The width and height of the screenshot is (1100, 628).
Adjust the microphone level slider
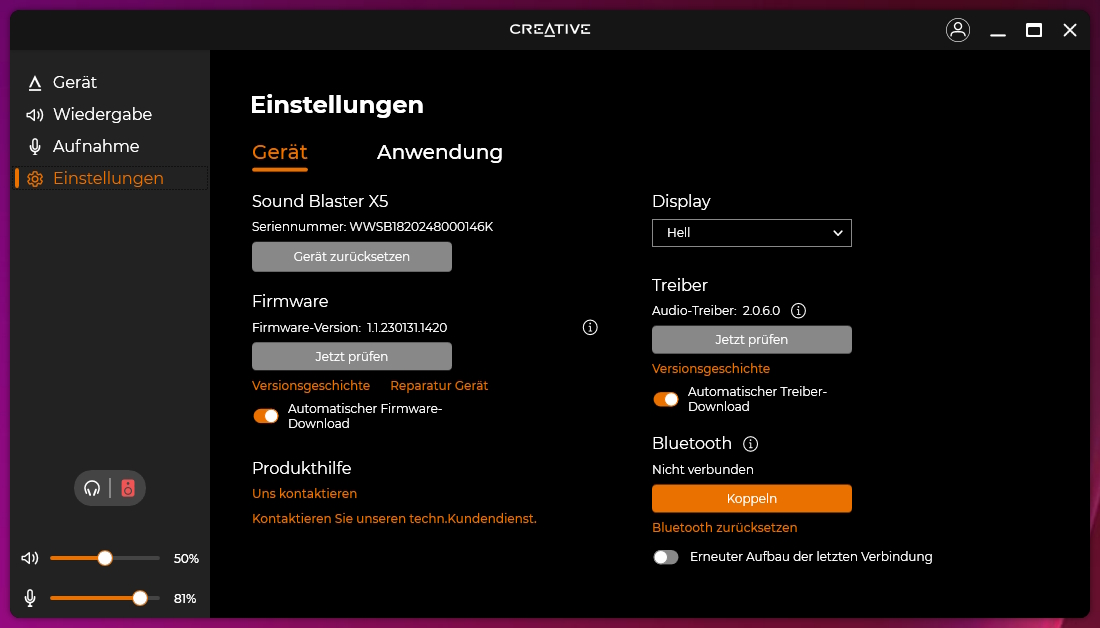click(139, 598)
